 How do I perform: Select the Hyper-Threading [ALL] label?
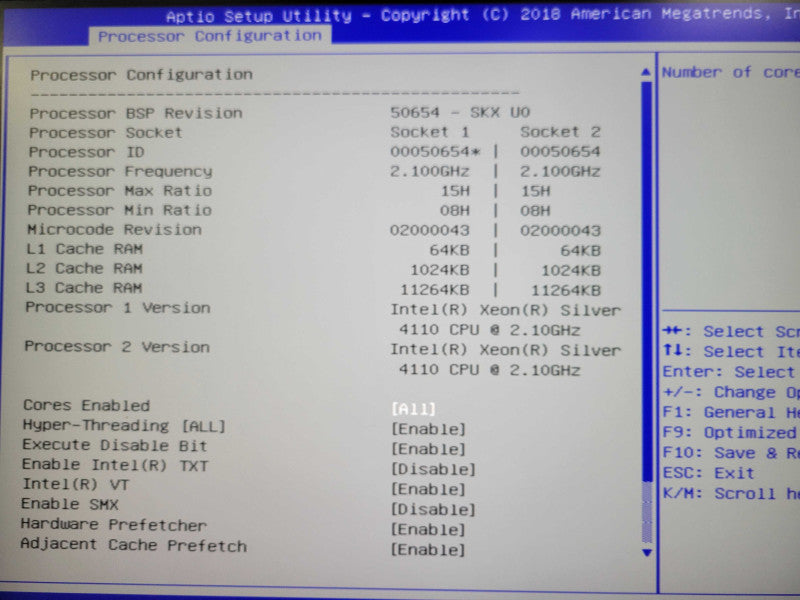(x=124, y=426)
